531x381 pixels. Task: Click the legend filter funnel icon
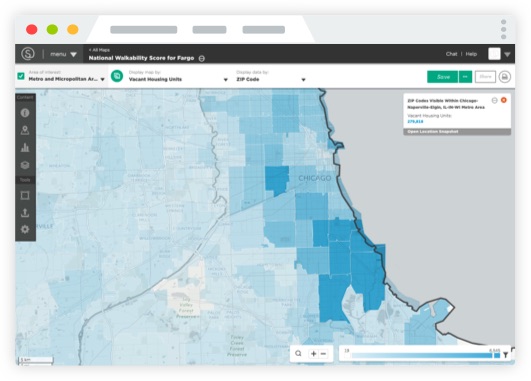click(506, 355)
